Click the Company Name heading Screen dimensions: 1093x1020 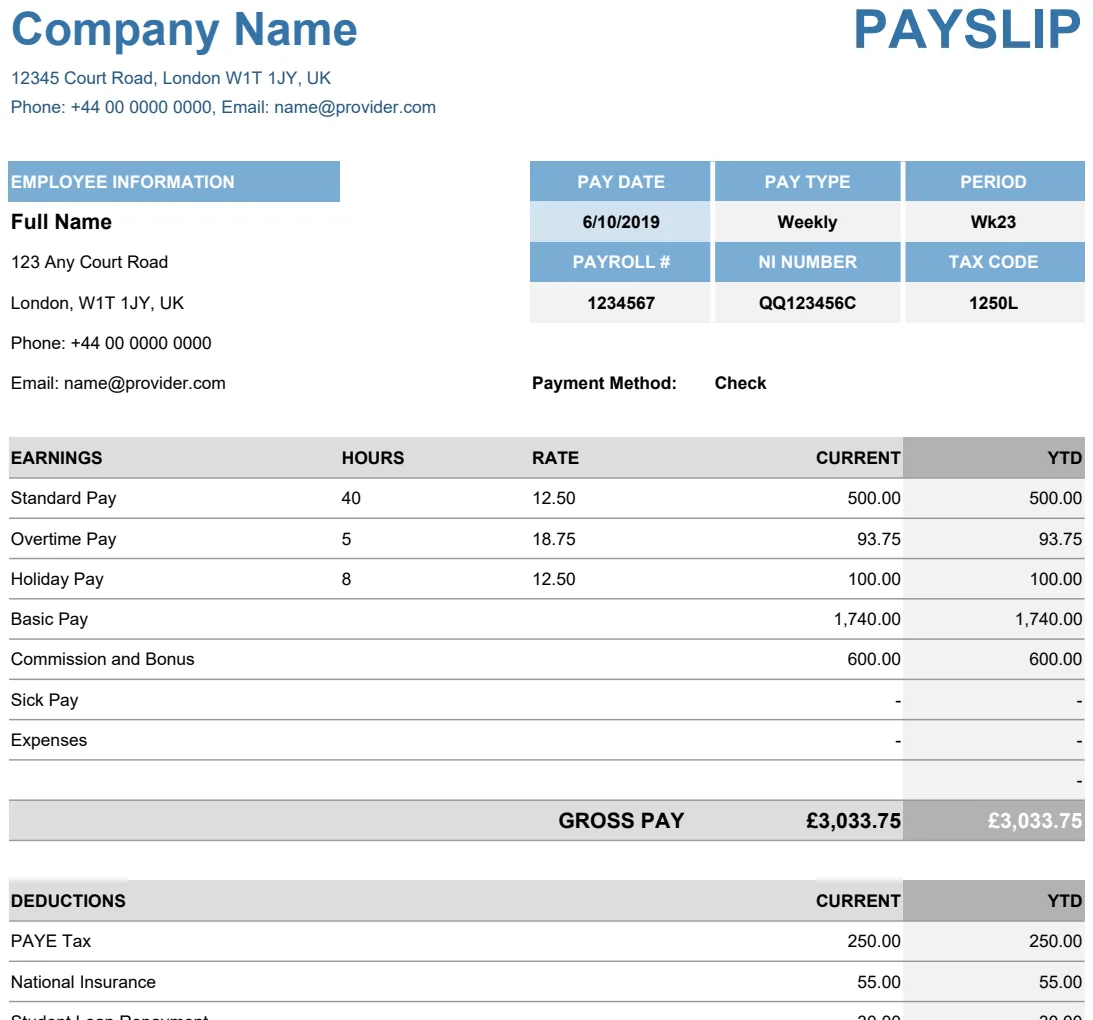pyautogui.click(x=184, y=31)
